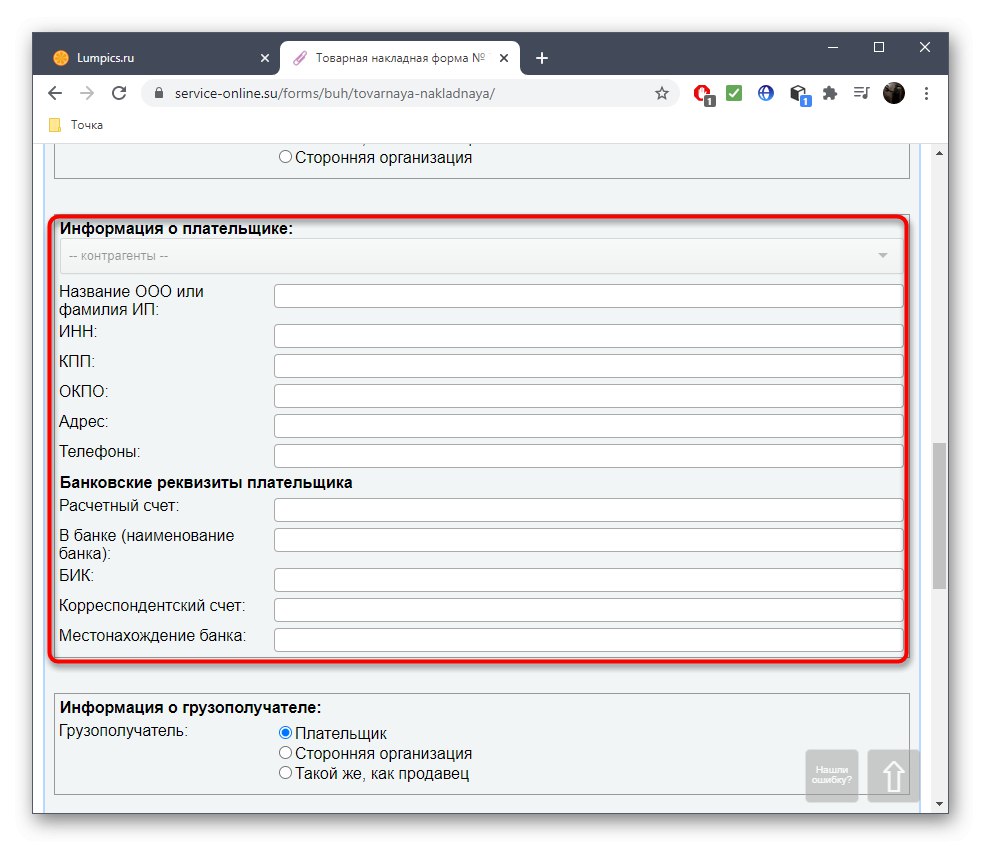981x846 pixels.
Task: Open the blue globe proxy extension
Action: pyautogui.click(x=765, y=92)
